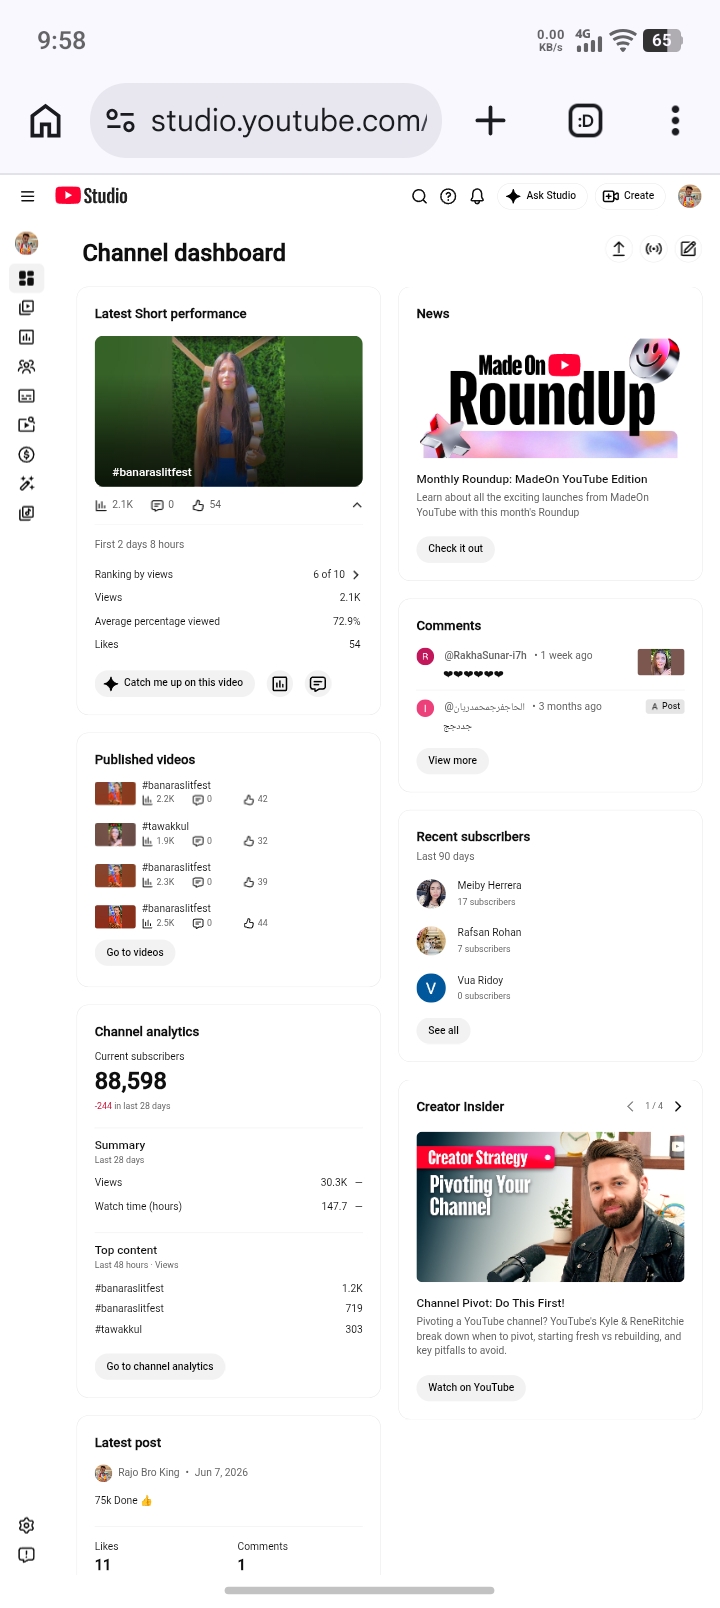
Task: Click the 88,598 current subscribers count
Action: pyautogui.click(x=131, y=1081)
